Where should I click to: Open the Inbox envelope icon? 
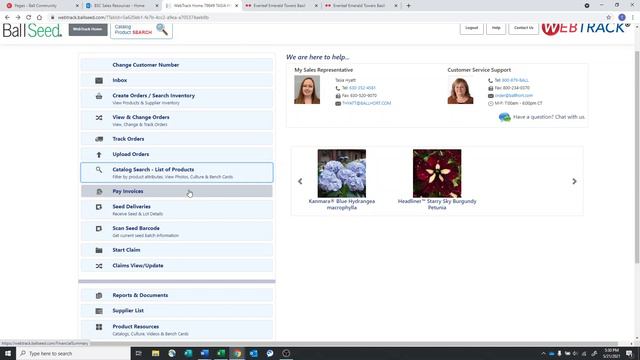pyautogui.click(x=99, y=80)
